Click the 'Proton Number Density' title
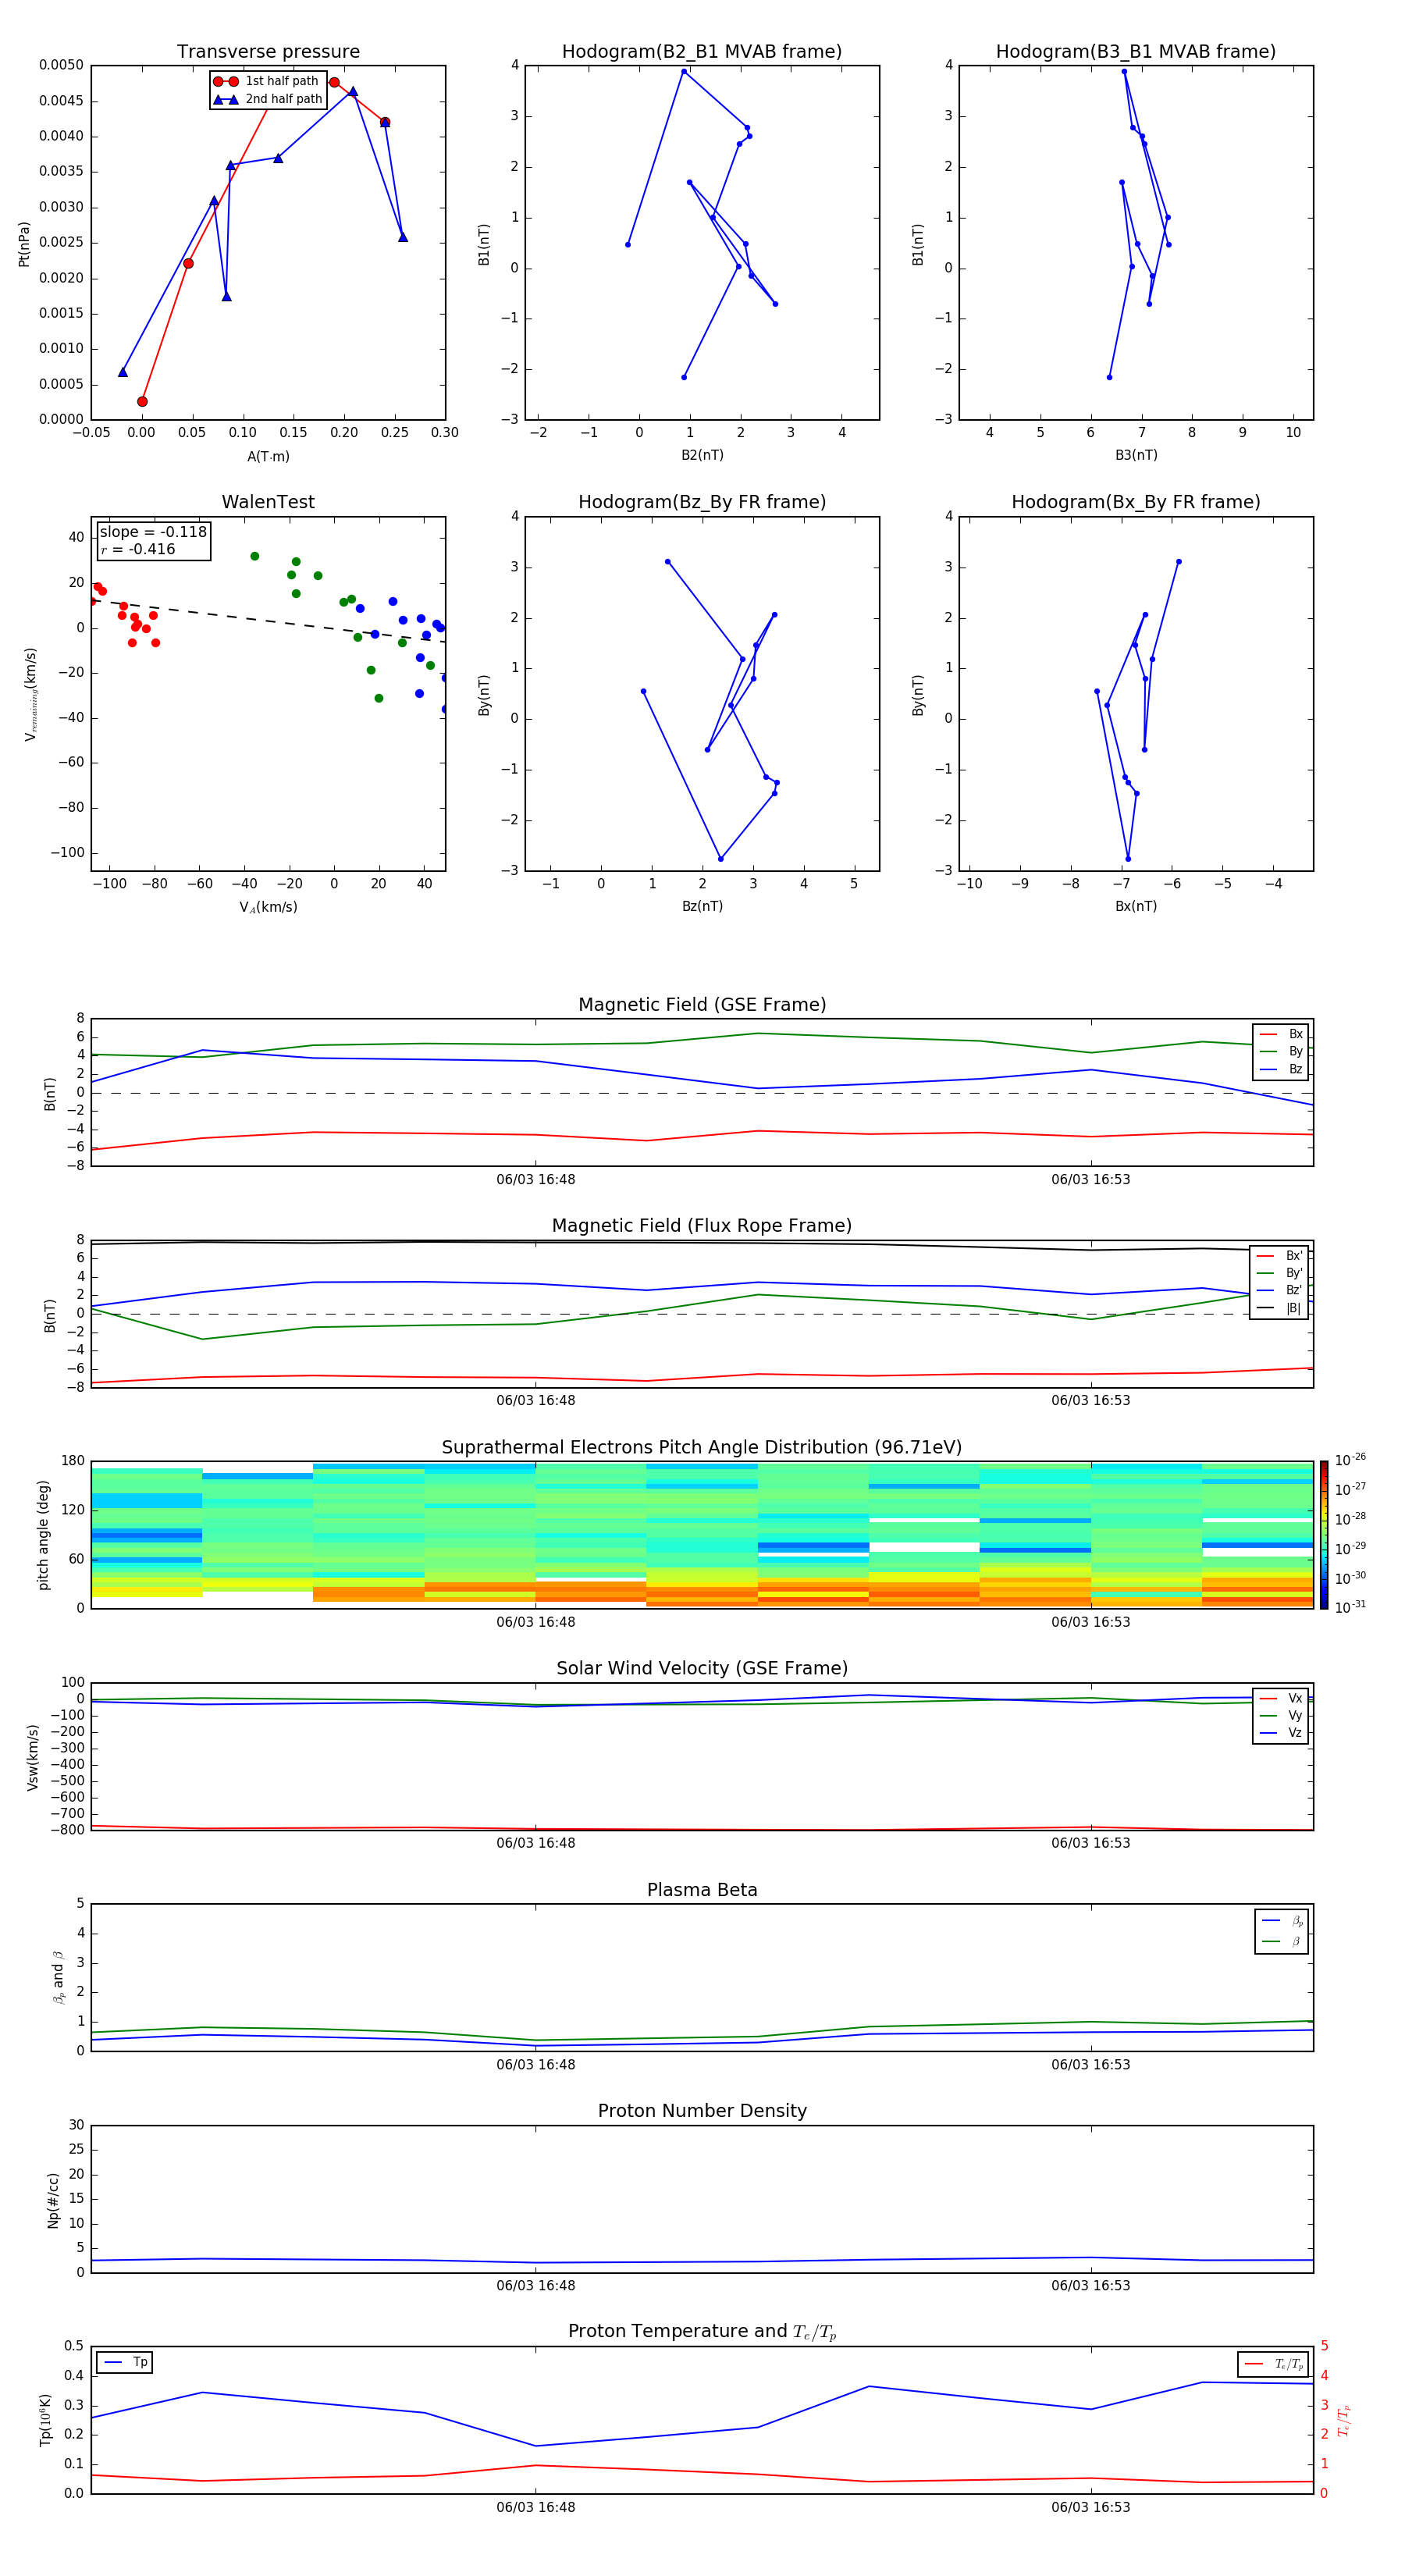1405x2576 pixels. point(702,2111)
